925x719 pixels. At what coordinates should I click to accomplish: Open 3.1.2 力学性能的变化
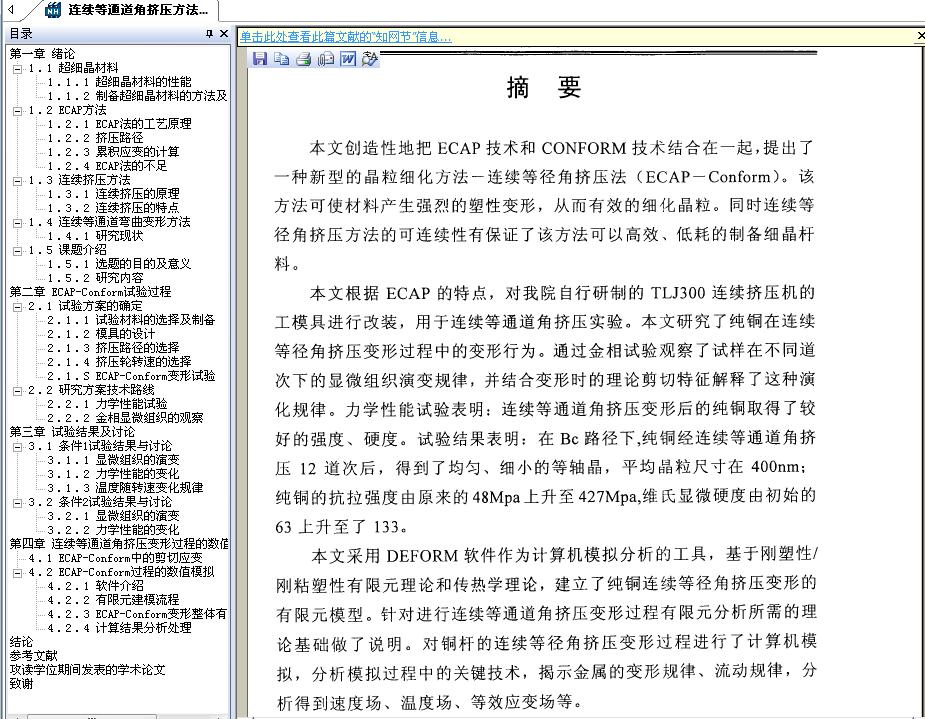click(x=113, y=474)
